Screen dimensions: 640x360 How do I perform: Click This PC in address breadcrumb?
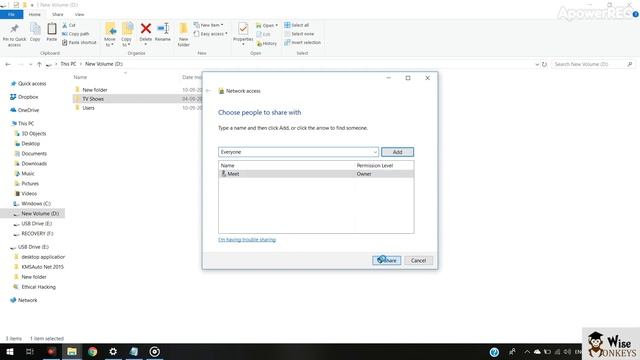point(68,64)
